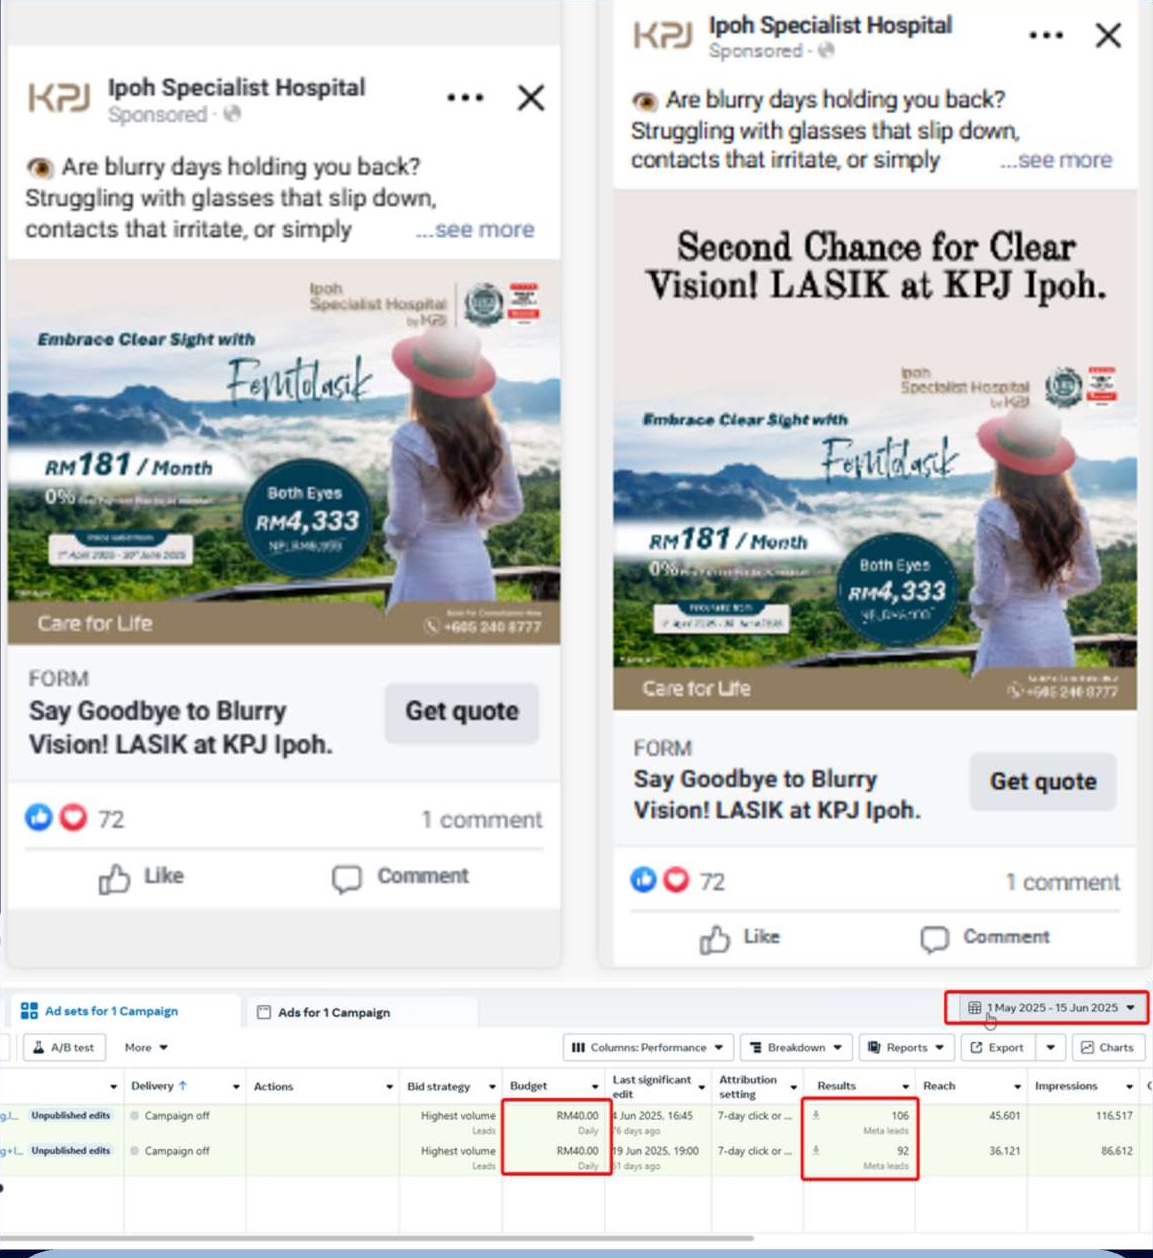Click the 86,612 impressions value
The width and height of the screenshot is (1153, 1258).
[x=1116, y=1150]
